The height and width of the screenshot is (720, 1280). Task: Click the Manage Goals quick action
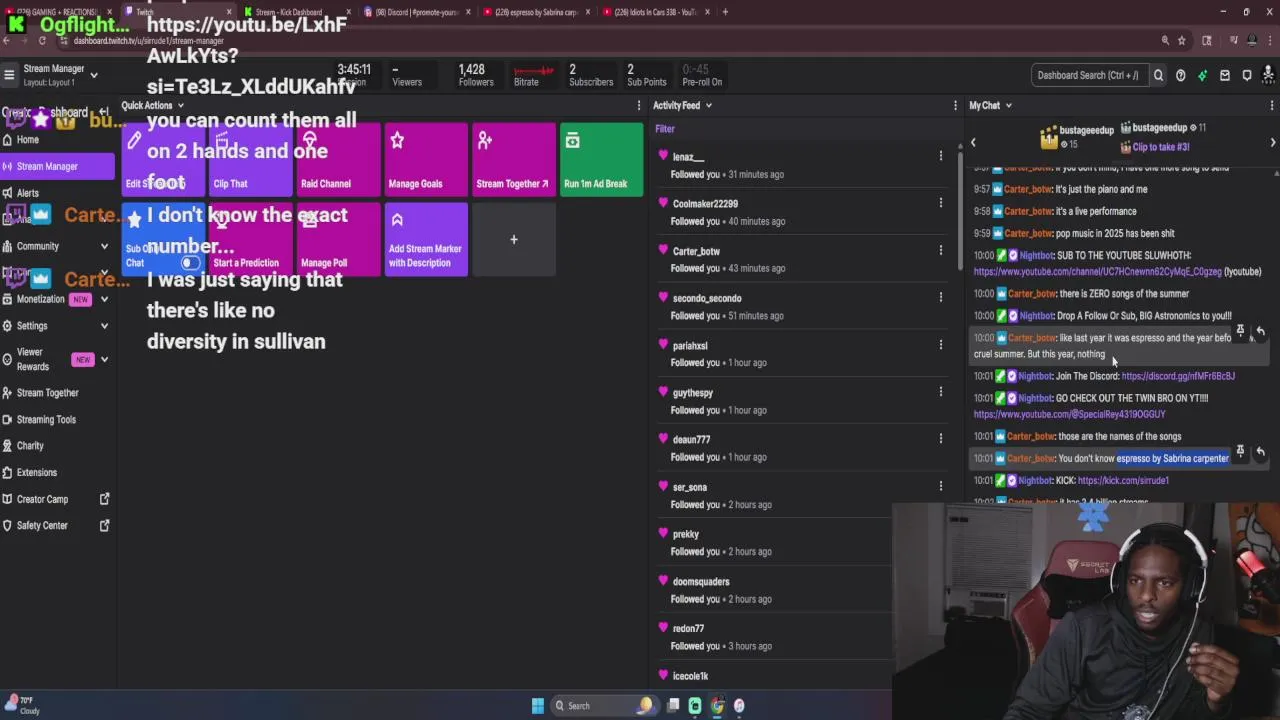[x=426, y=160]
